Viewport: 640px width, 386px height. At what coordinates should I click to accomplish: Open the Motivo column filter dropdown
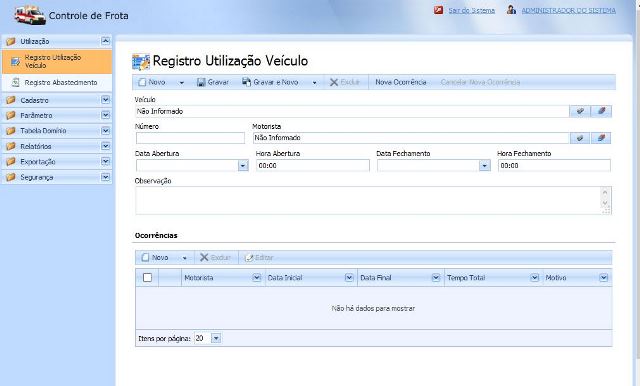click(604, 277)
